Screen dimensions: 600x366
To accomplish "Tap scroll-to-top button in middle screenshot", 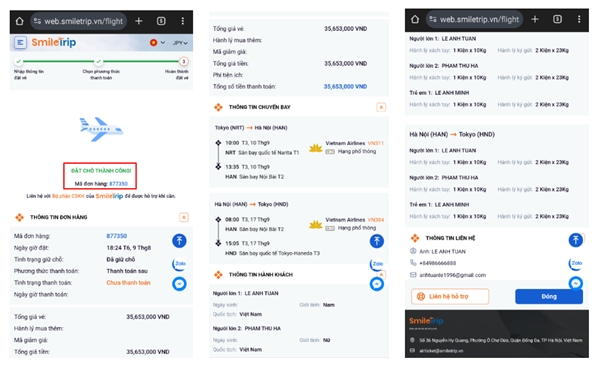I will click(x=377, y=241).
